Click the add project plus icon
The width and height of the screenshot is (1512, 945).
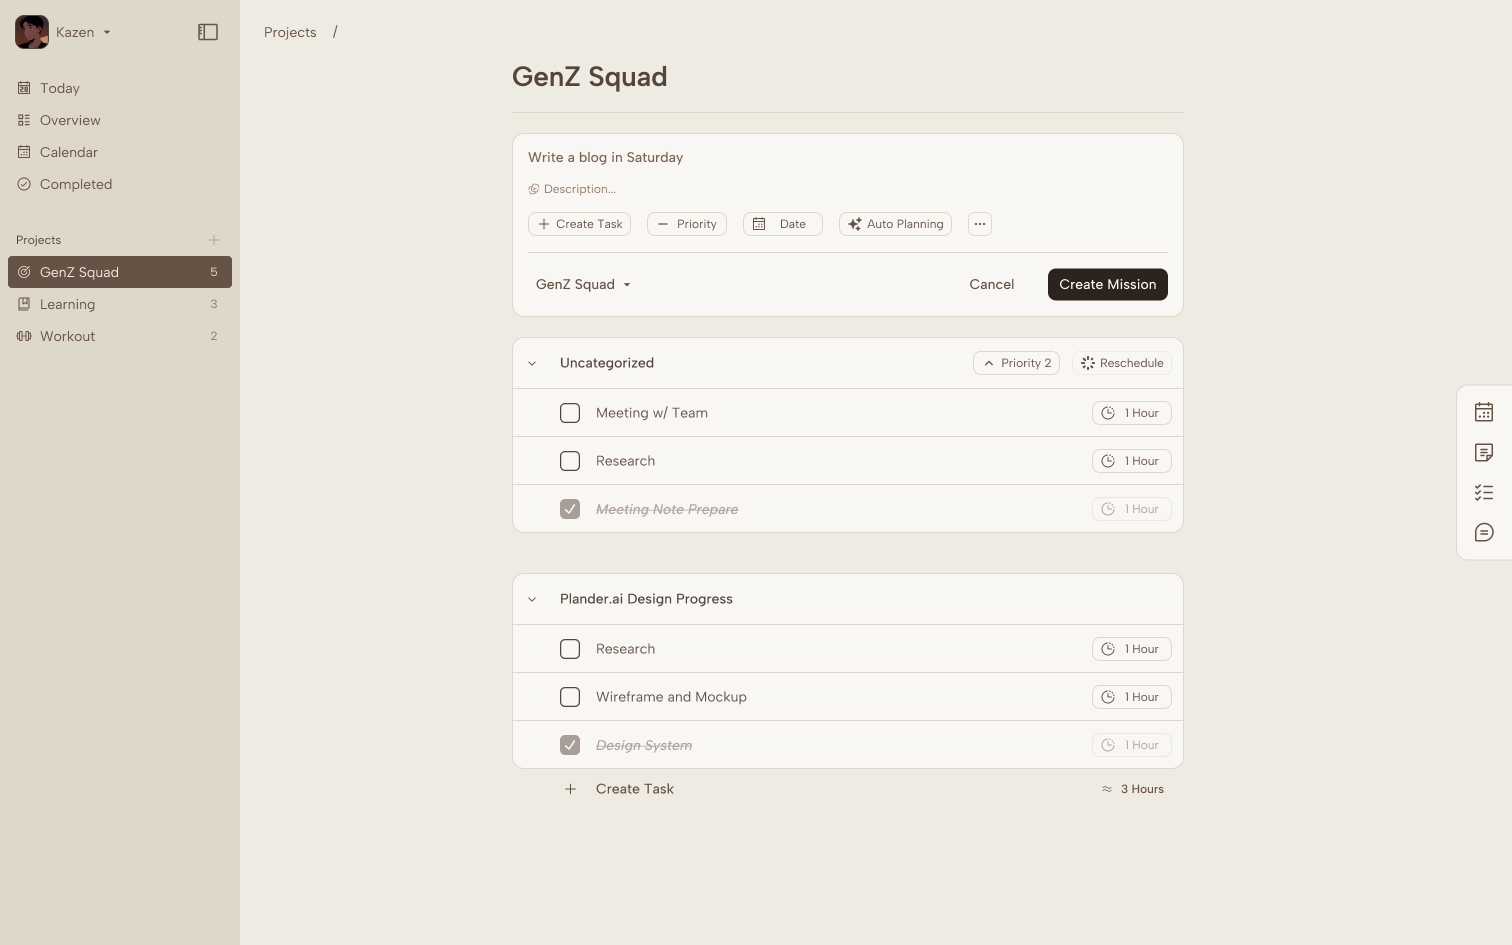(x=214, y=240)
